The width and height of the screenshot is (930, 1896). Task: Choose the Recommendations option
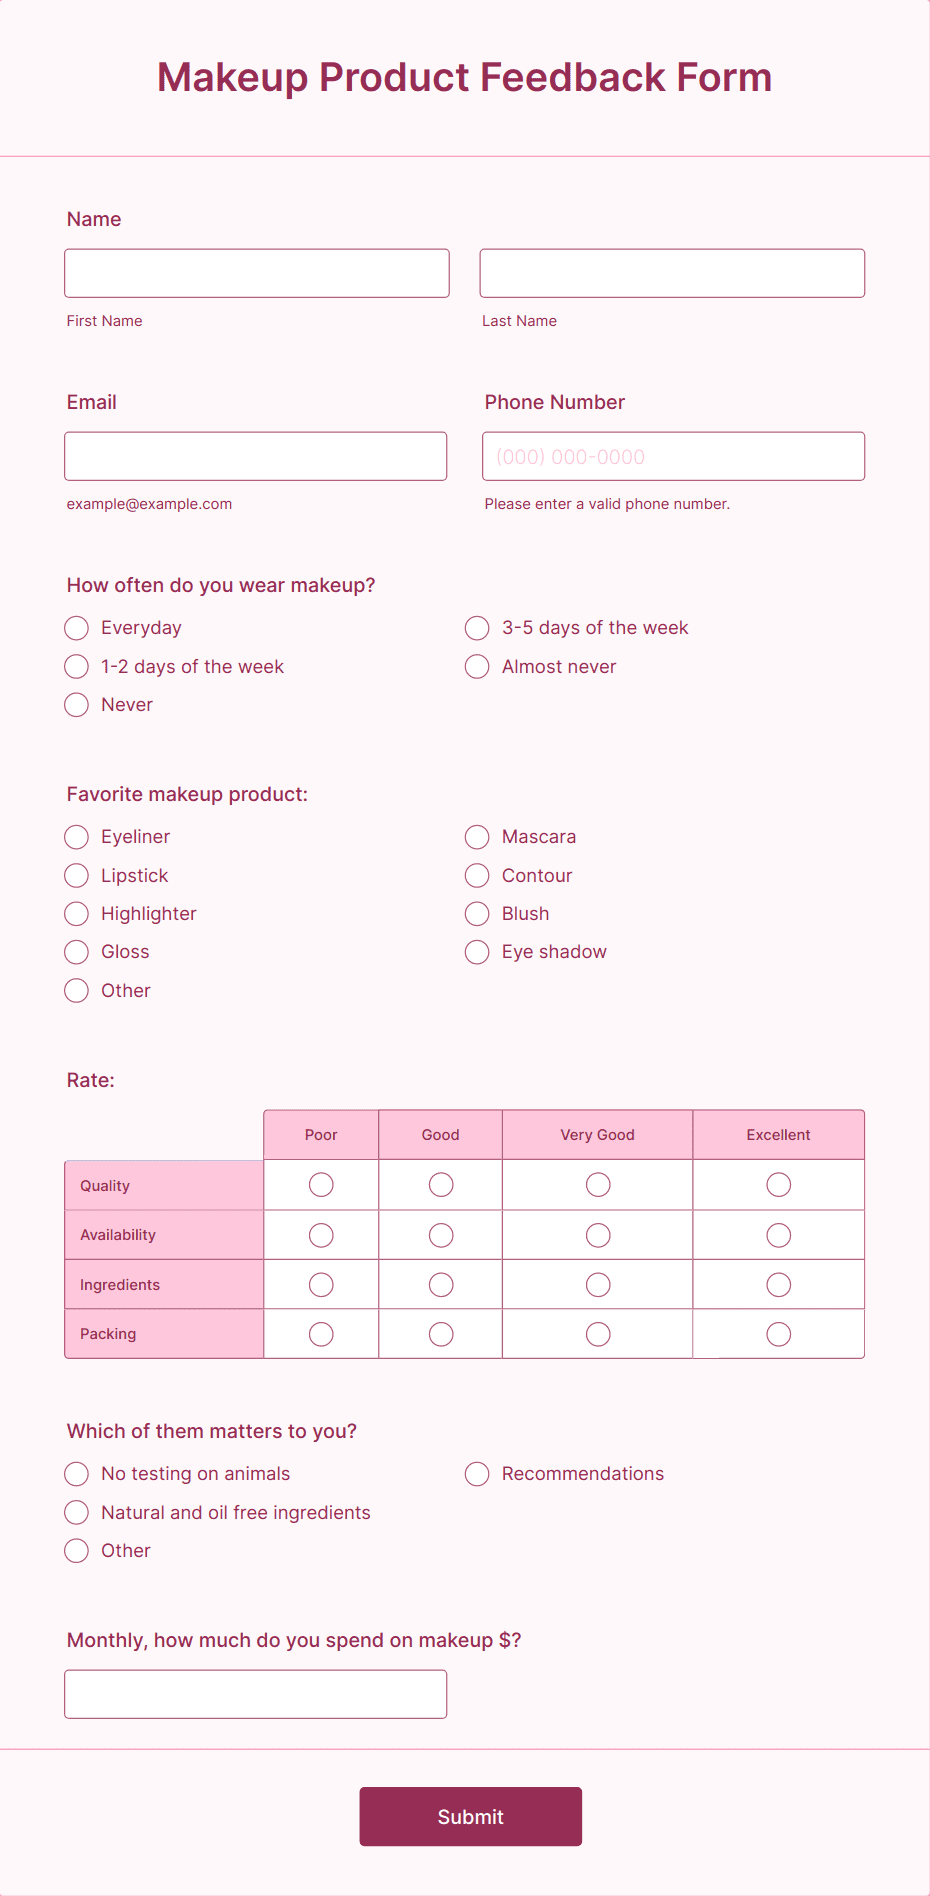pos(477,1474)
